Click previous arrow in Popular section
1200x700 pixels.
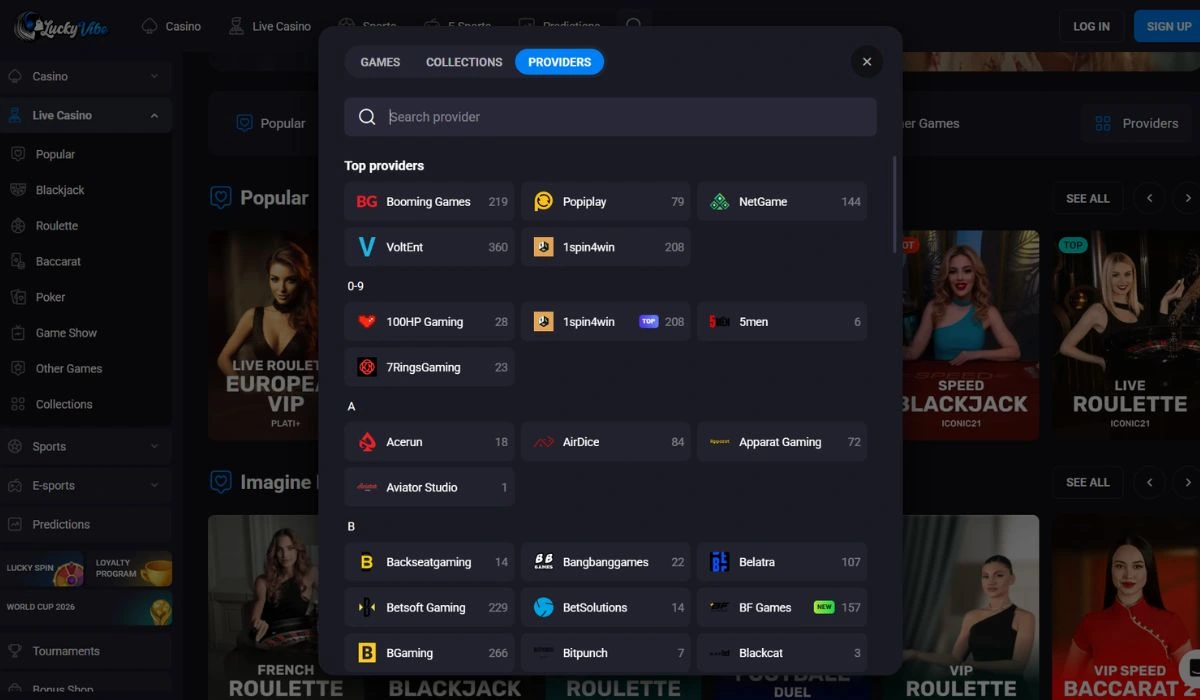(x=1150, y=198)
